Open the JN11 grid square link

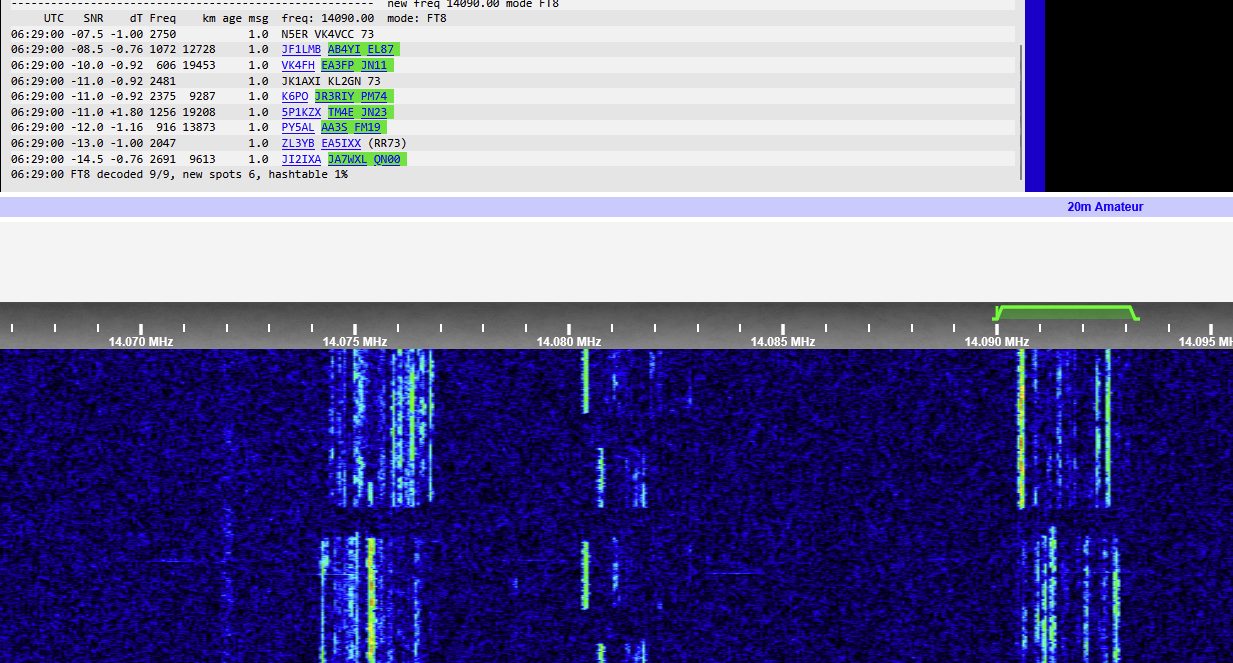coord(374,65)
